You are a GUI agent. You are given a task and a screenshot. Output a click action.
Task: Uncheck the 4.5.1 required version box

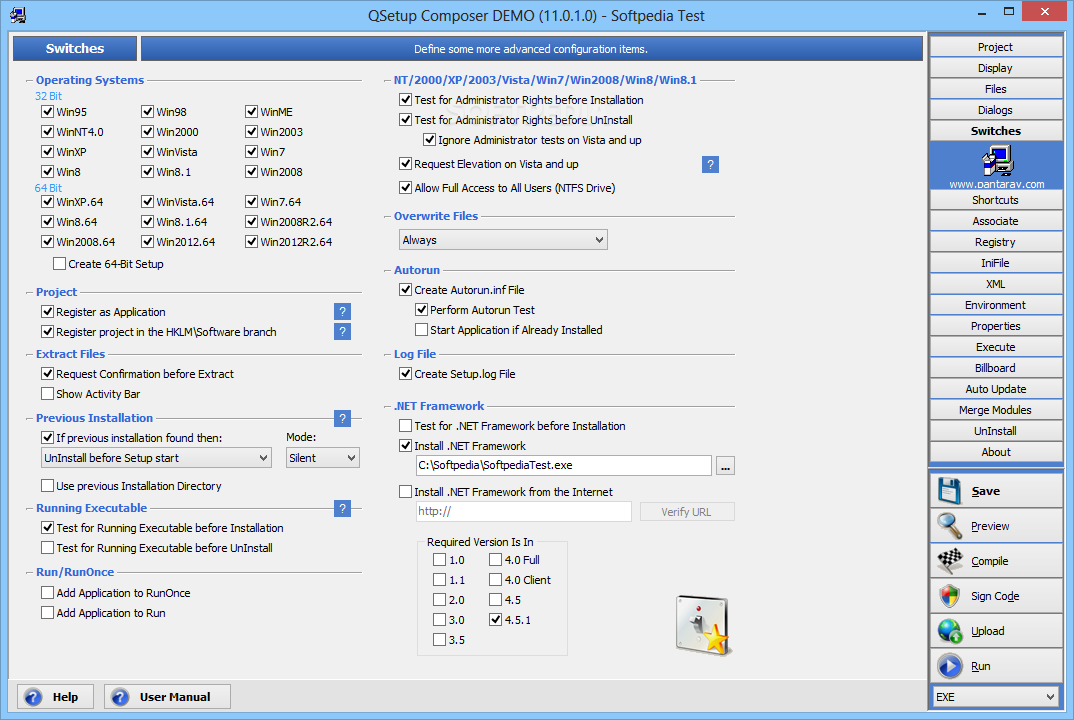(496, 620)
